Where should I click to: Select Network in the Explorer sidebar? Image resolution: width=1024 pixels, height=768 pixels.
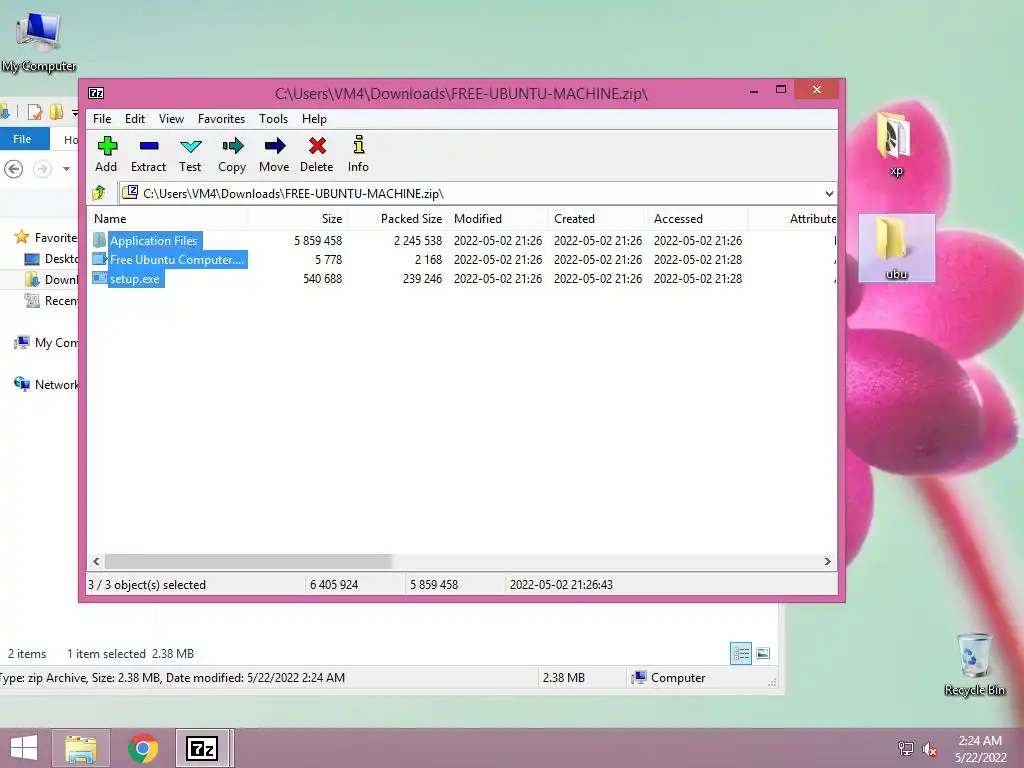point(46,385)
